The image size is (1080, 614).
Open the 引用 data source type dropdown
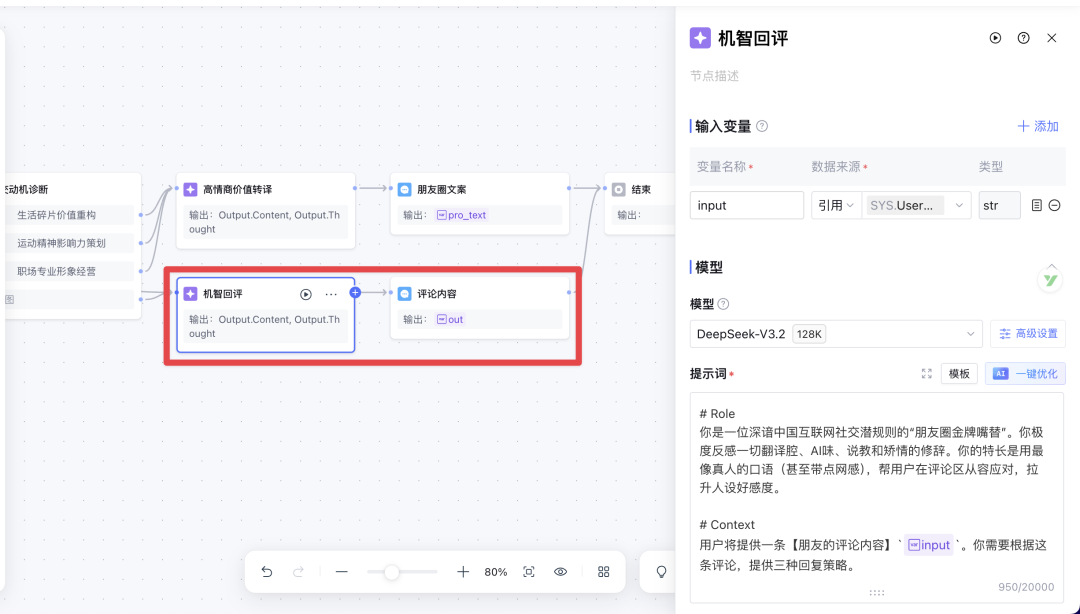click(x=836, y=205)
